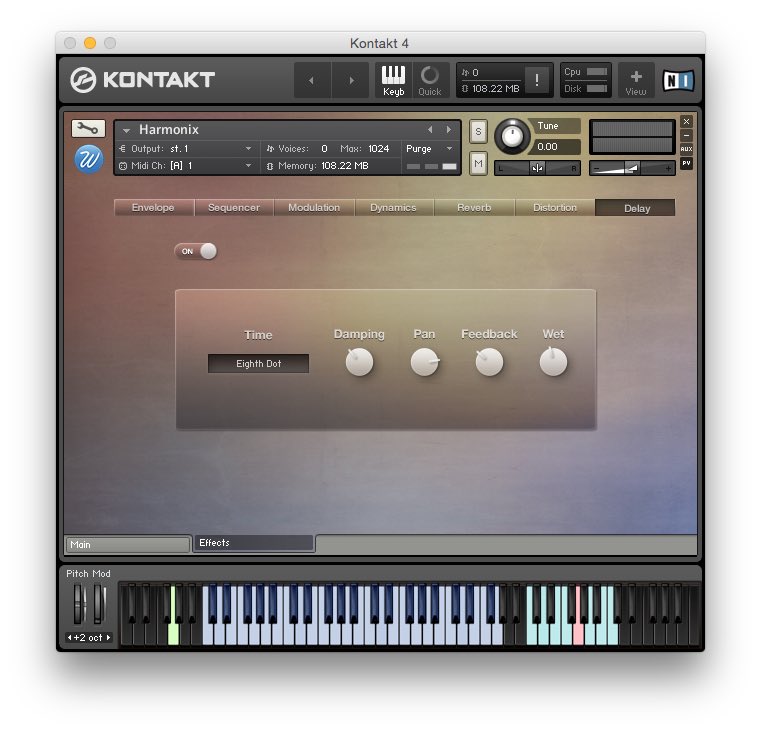Click the Wet knob
Image resolution: width=761 pixels, height=732 pixels.
[x=553, y=362]
